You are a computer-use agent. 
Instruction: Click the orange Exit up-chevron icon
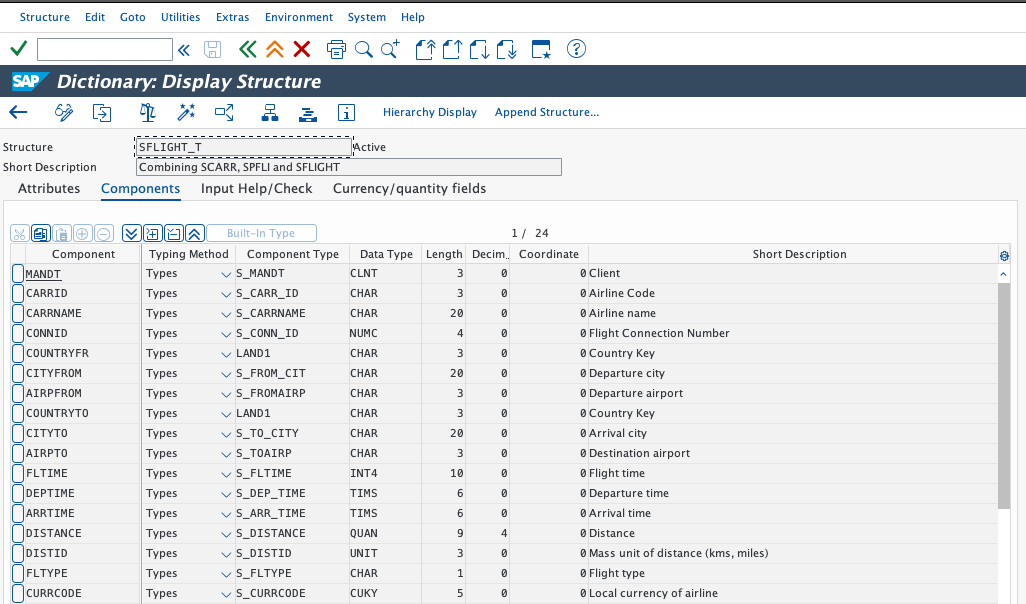(x=275, y=49)
